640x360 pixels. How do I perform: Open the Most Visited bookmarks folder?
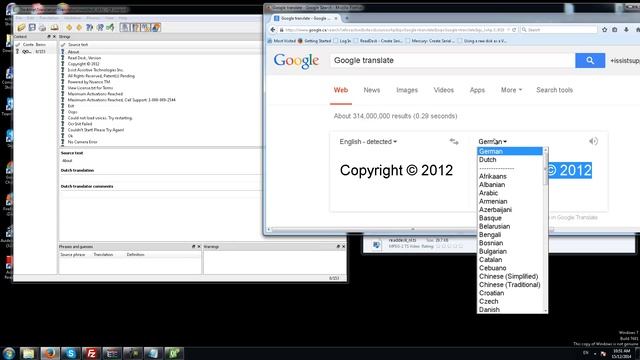[x=282, y=41]
